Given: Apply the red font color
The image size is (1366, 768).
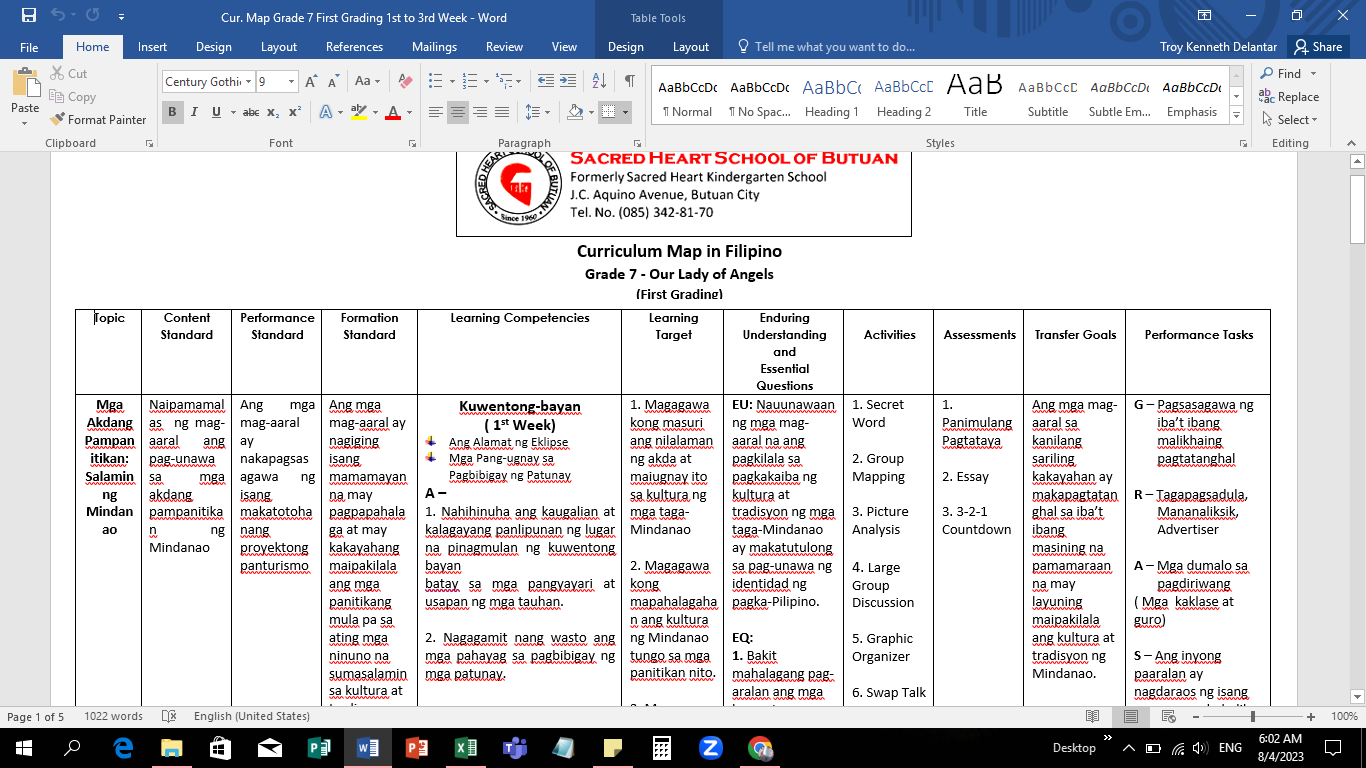Looking at the screenshot, I should (x=393, y=113).
